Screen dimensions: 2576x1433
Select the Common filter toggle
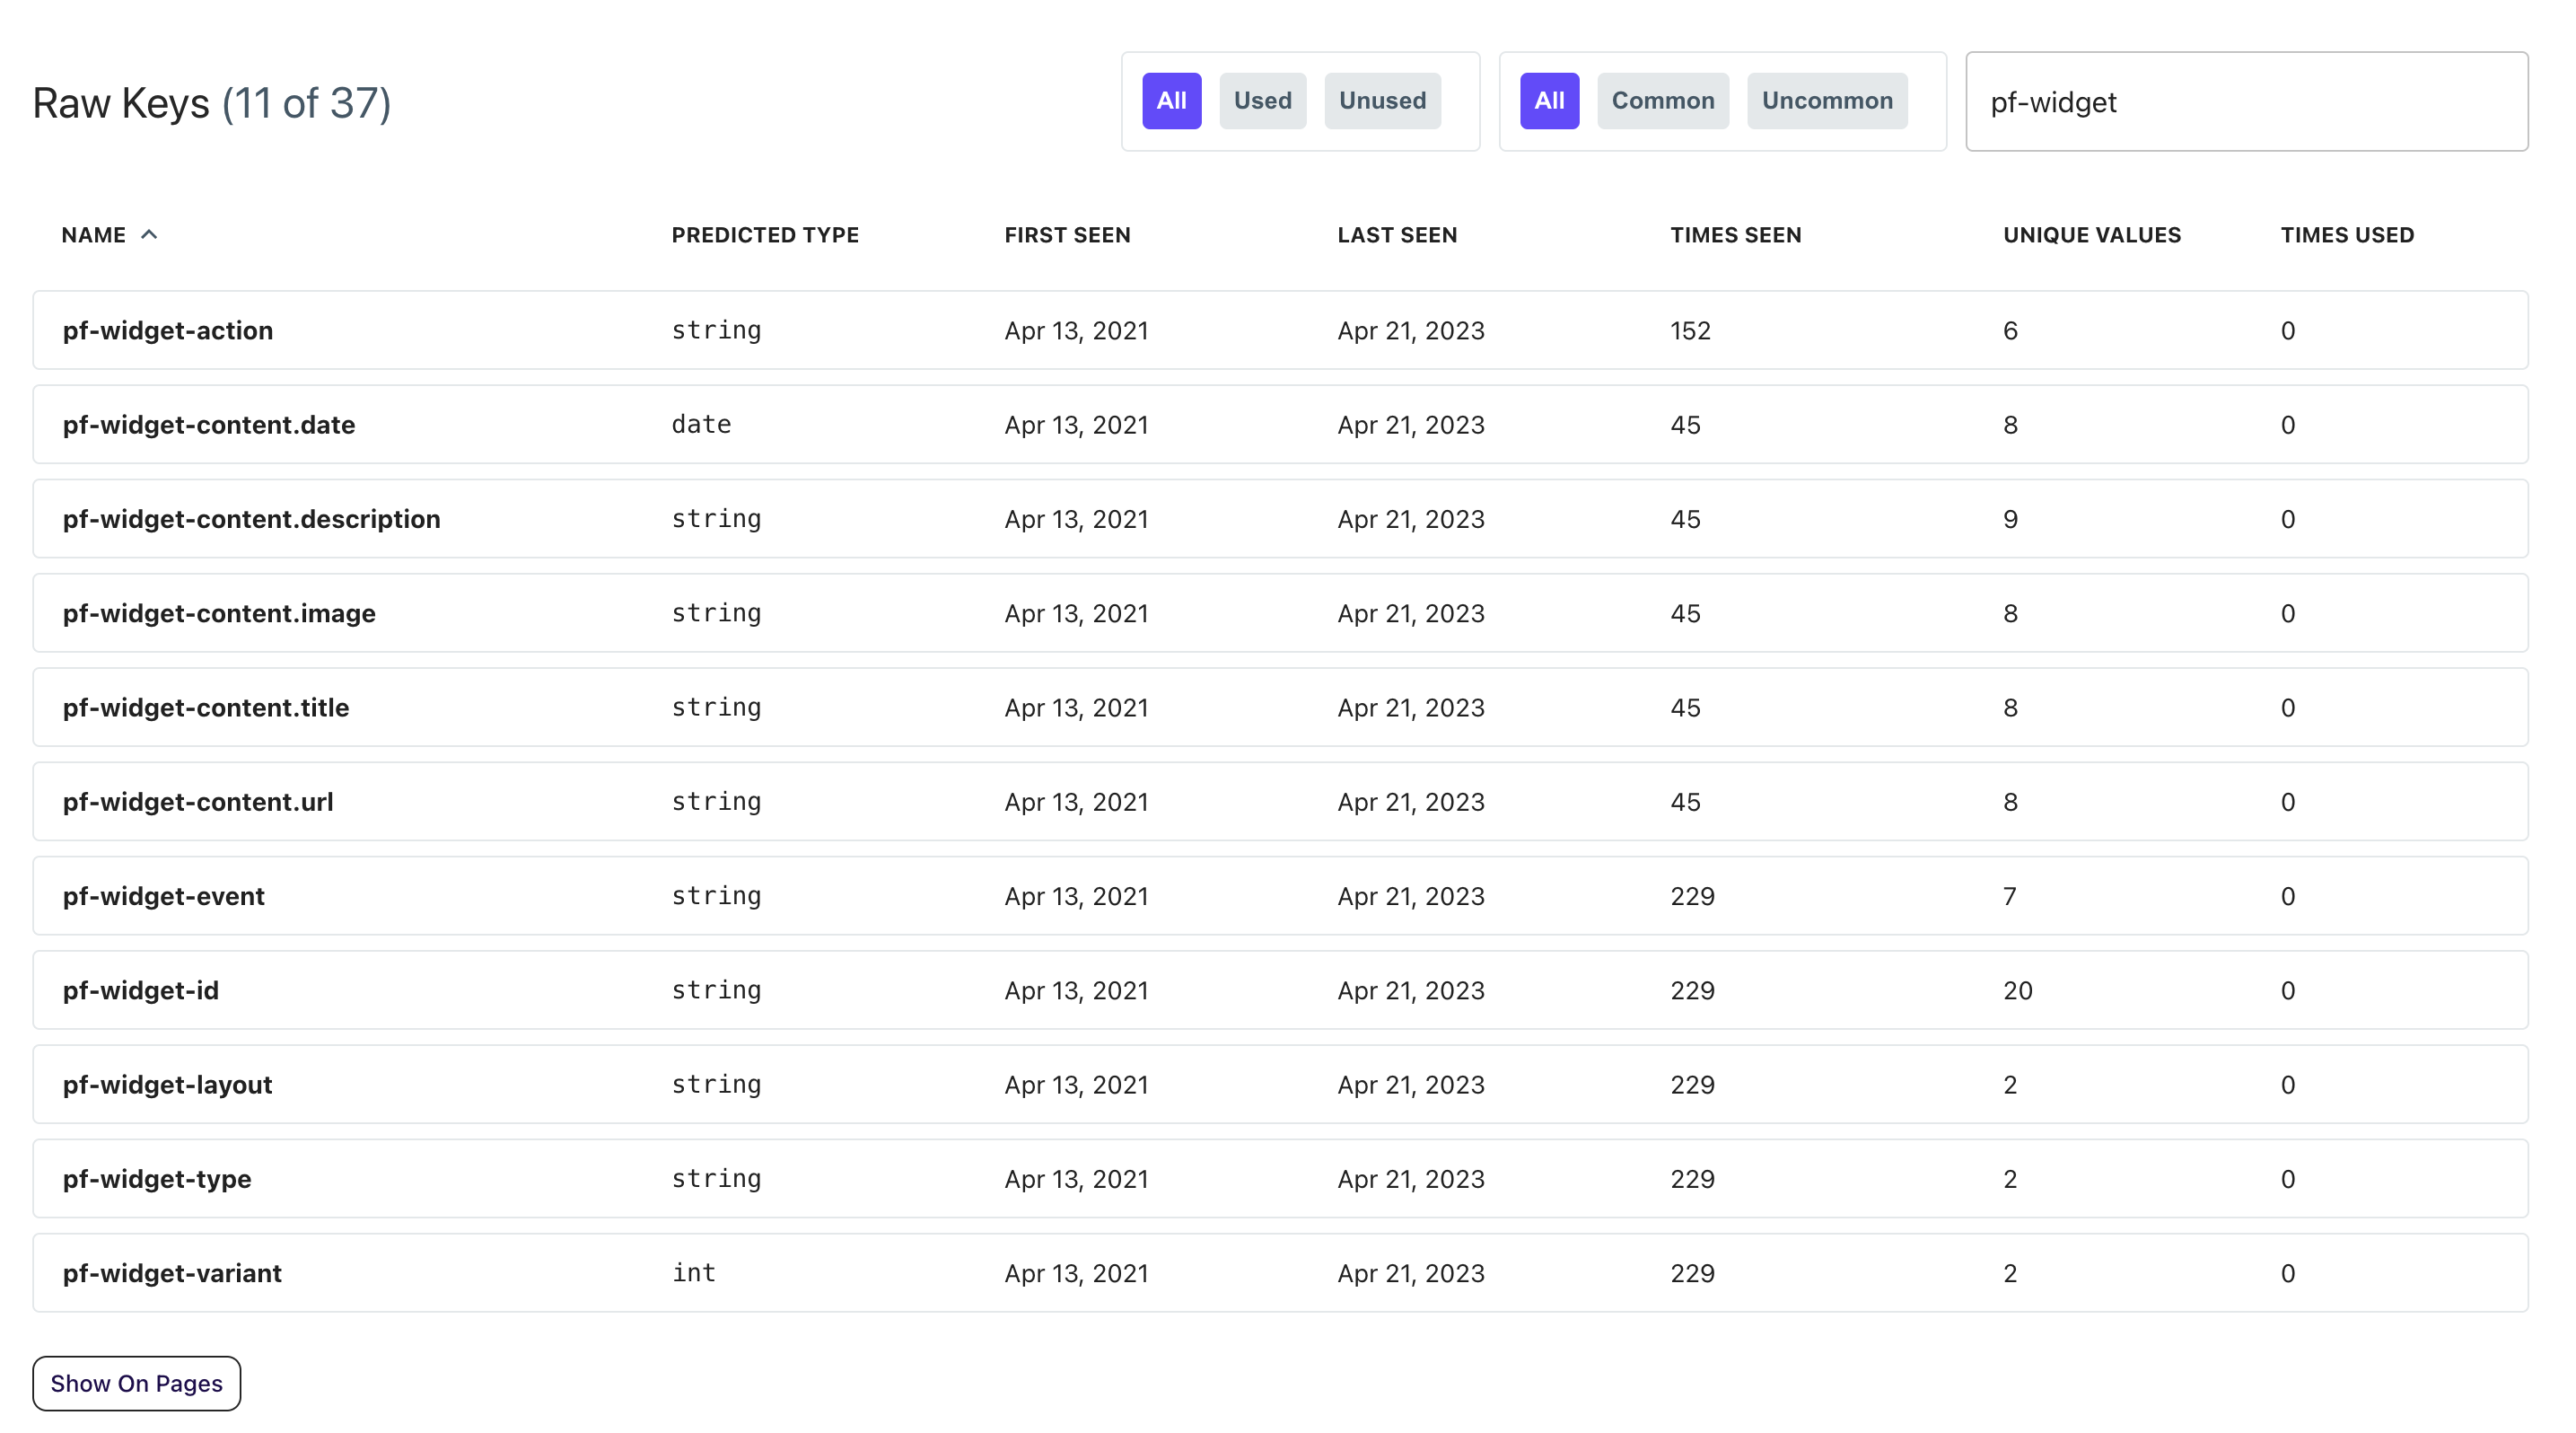(1662, 101)
